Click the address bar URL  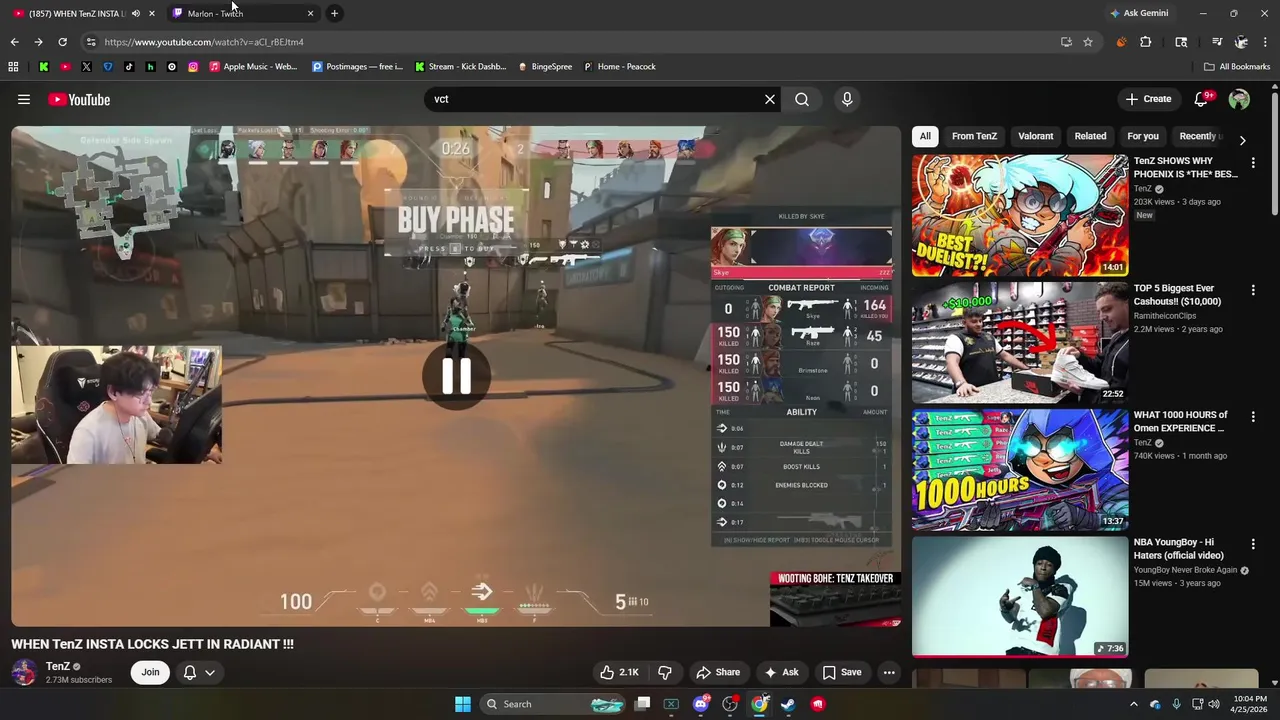coord(204,42)
